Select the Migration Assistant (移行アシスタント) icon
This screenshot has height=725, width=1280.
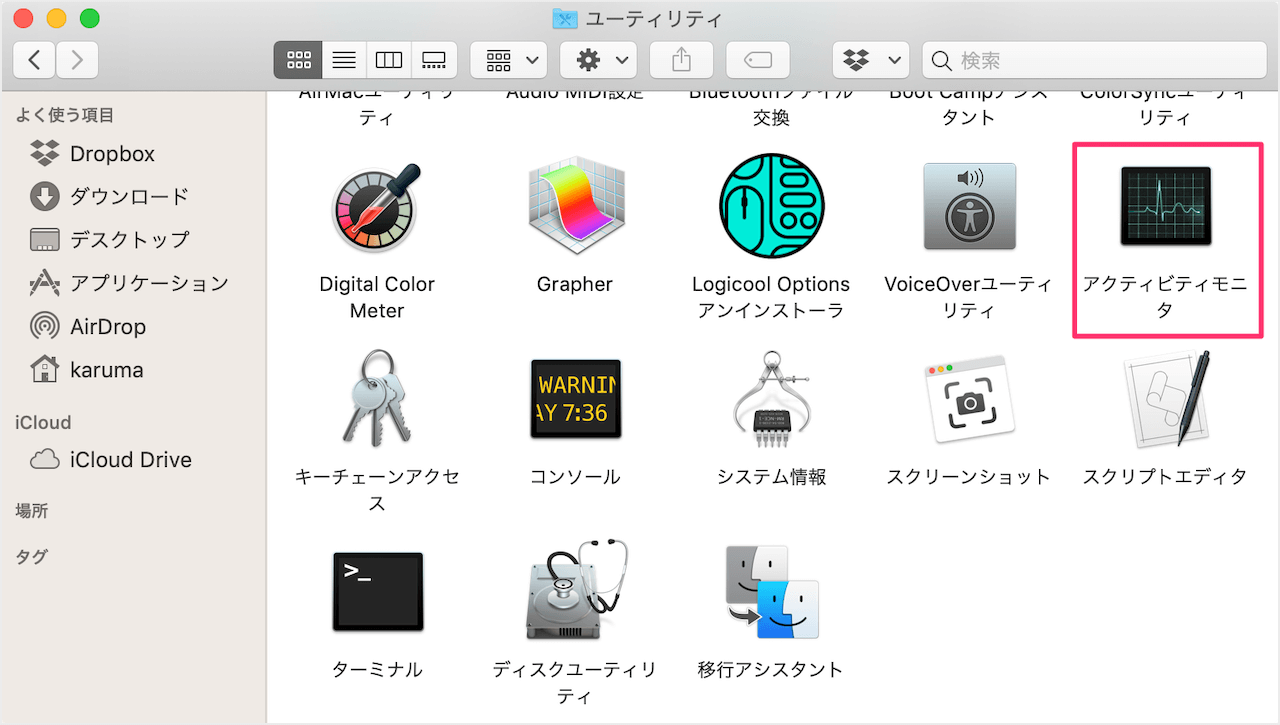[x=771, y=591]
